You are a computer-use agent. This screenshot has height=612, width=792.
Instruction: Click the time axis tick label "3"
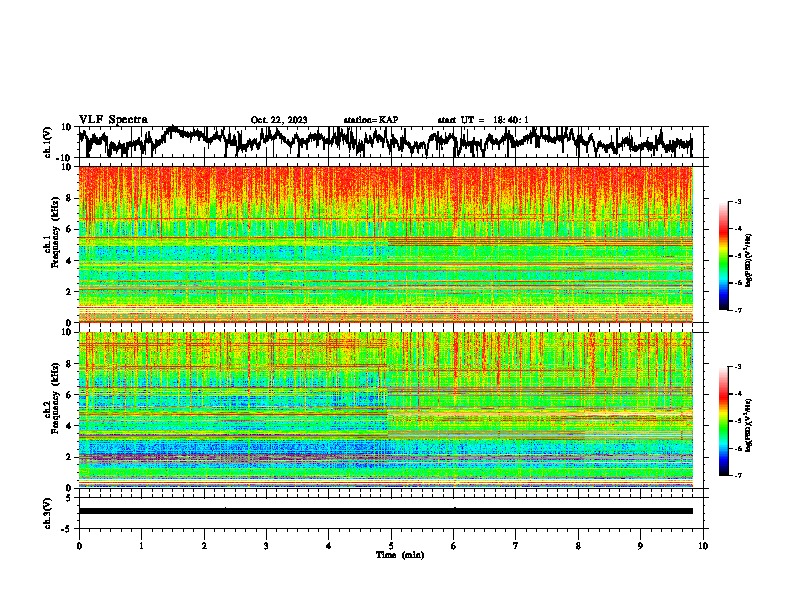(x=266, y=546)
